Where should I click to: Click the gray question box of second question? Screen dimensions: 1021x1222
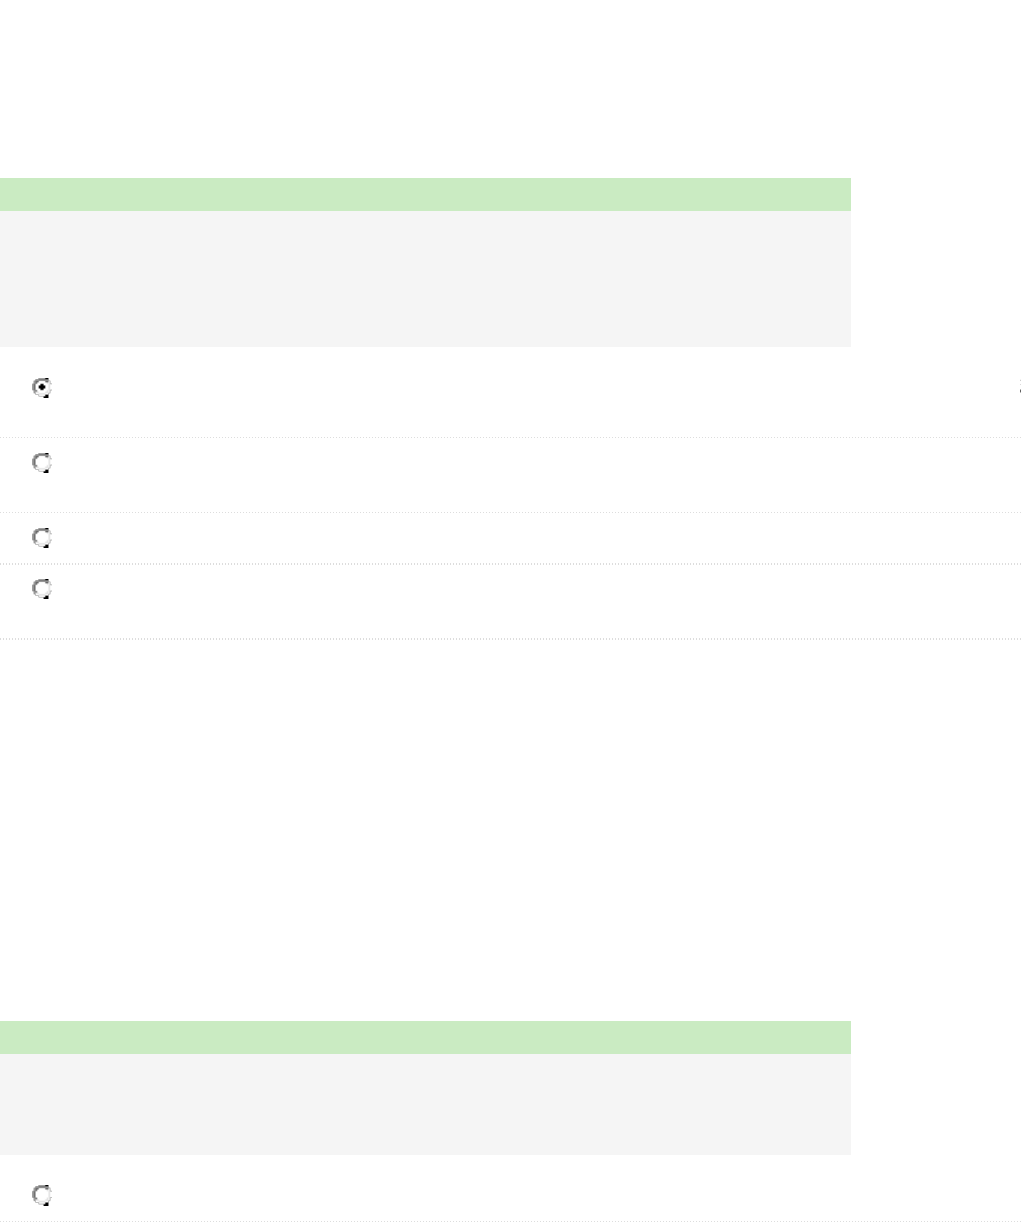pyautogui.click(x=425, y=1104)
